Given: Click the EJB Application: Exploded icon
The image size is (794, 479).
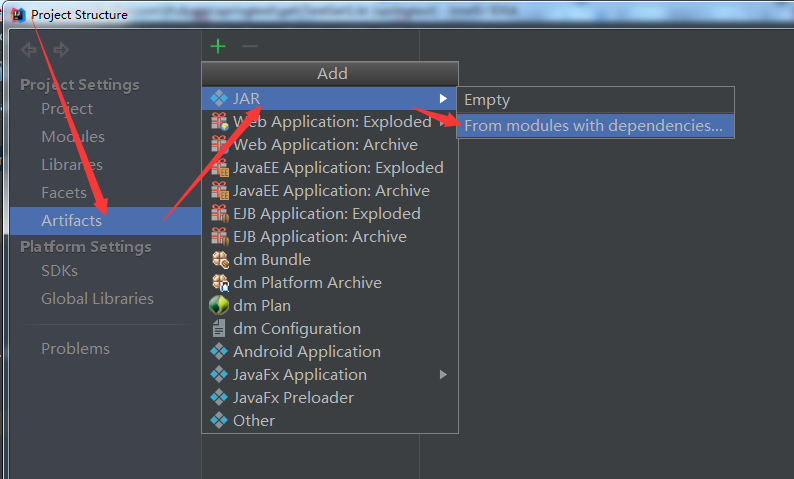Looking at the screenshot, I should tap(220, 214).
